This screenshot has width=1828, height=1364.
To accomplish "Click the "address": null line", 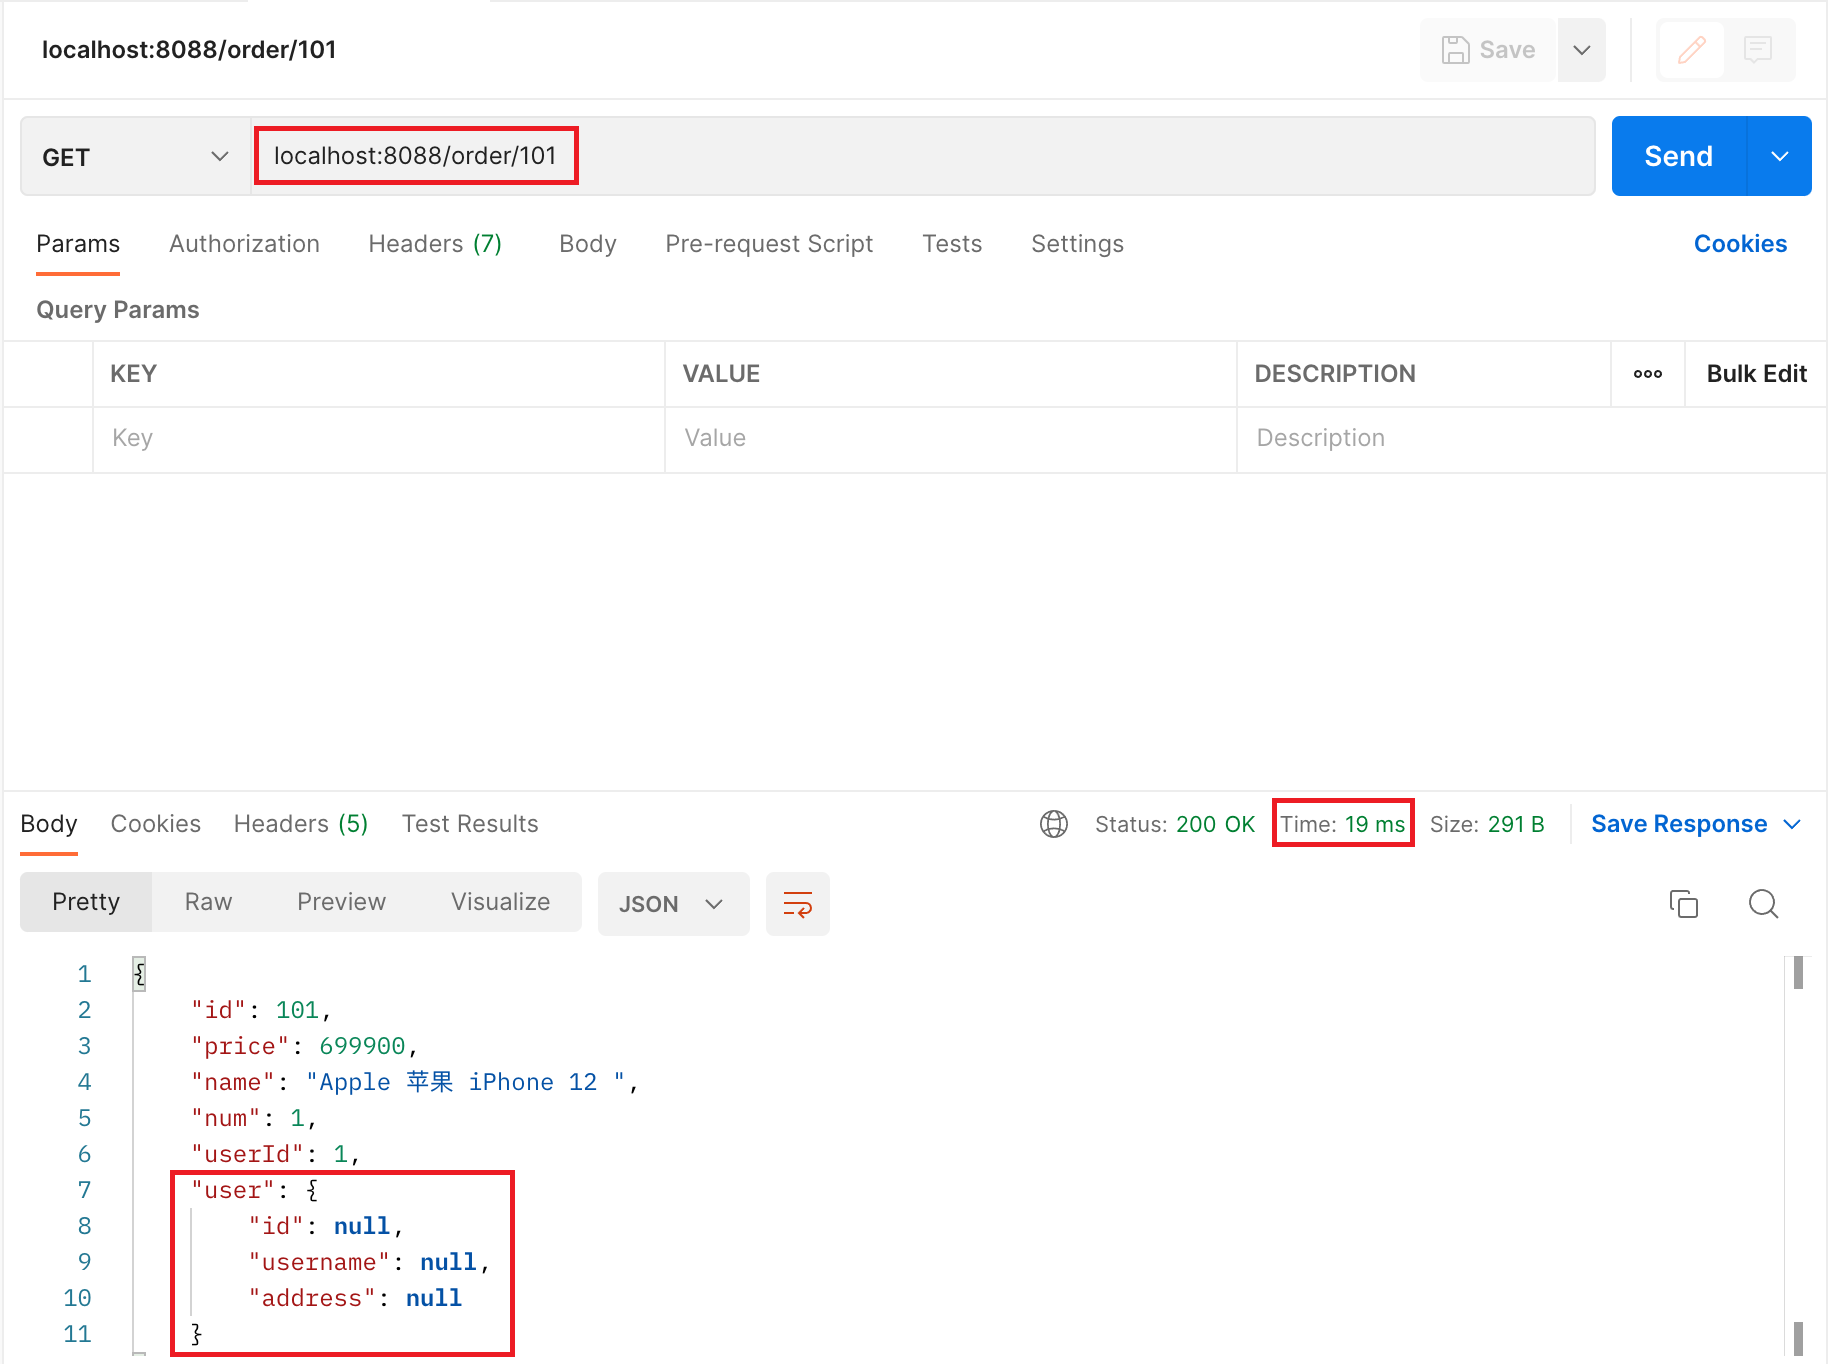I will tap(355, 1298).
